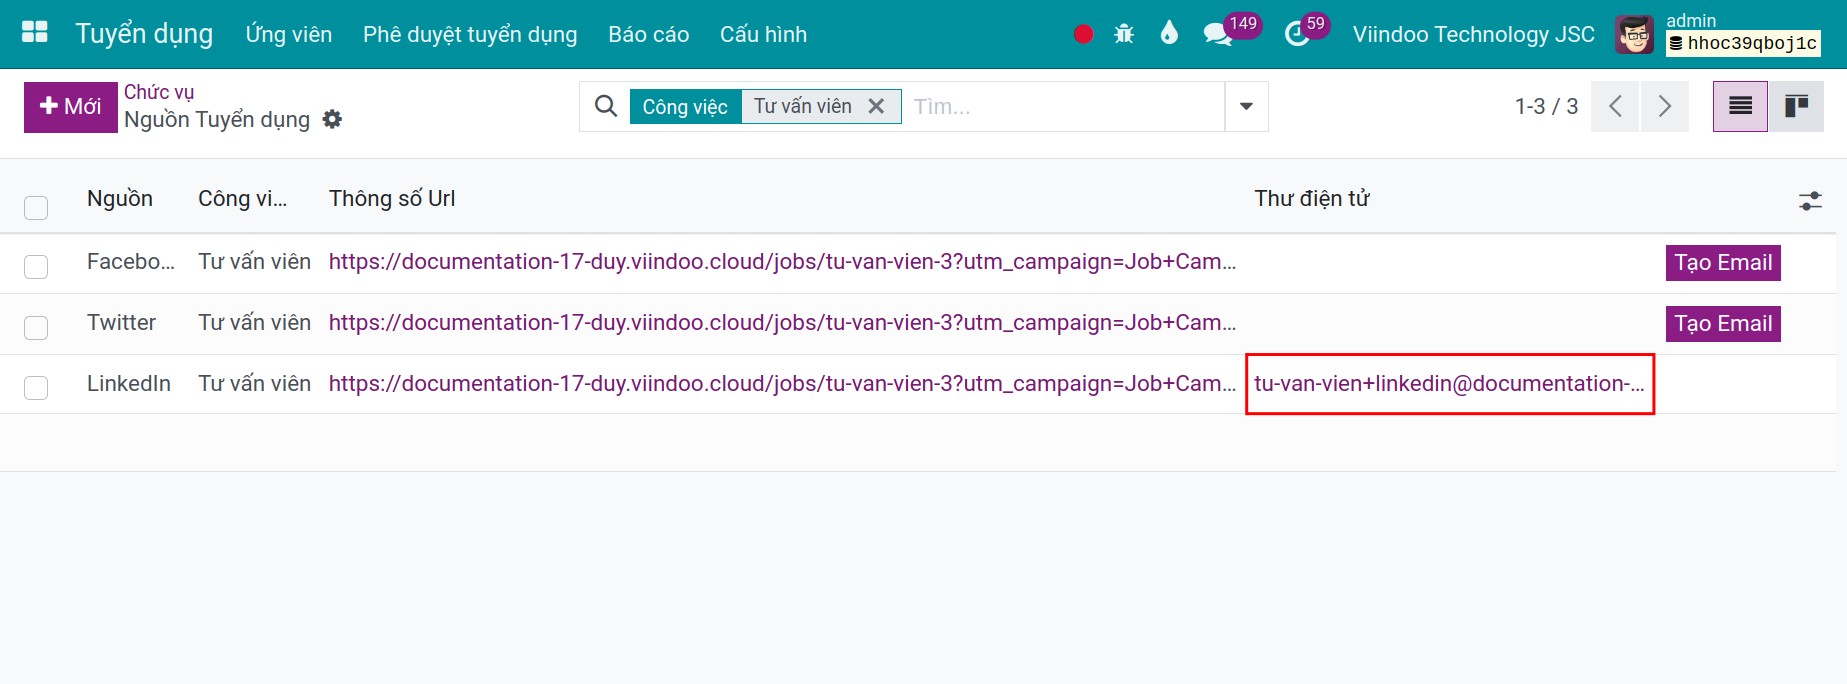Select the Facebook row checkbox
The width and height of the screenshot is (1847, 684).
pos(36,266)
